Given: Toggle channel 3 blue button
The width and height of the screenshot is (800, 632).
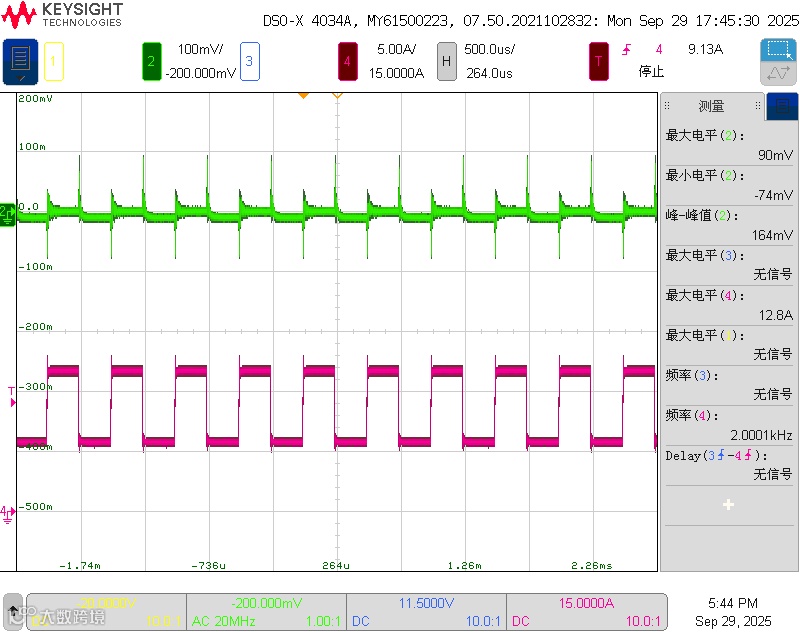Looking at the screenshot, I should (249, 61).
